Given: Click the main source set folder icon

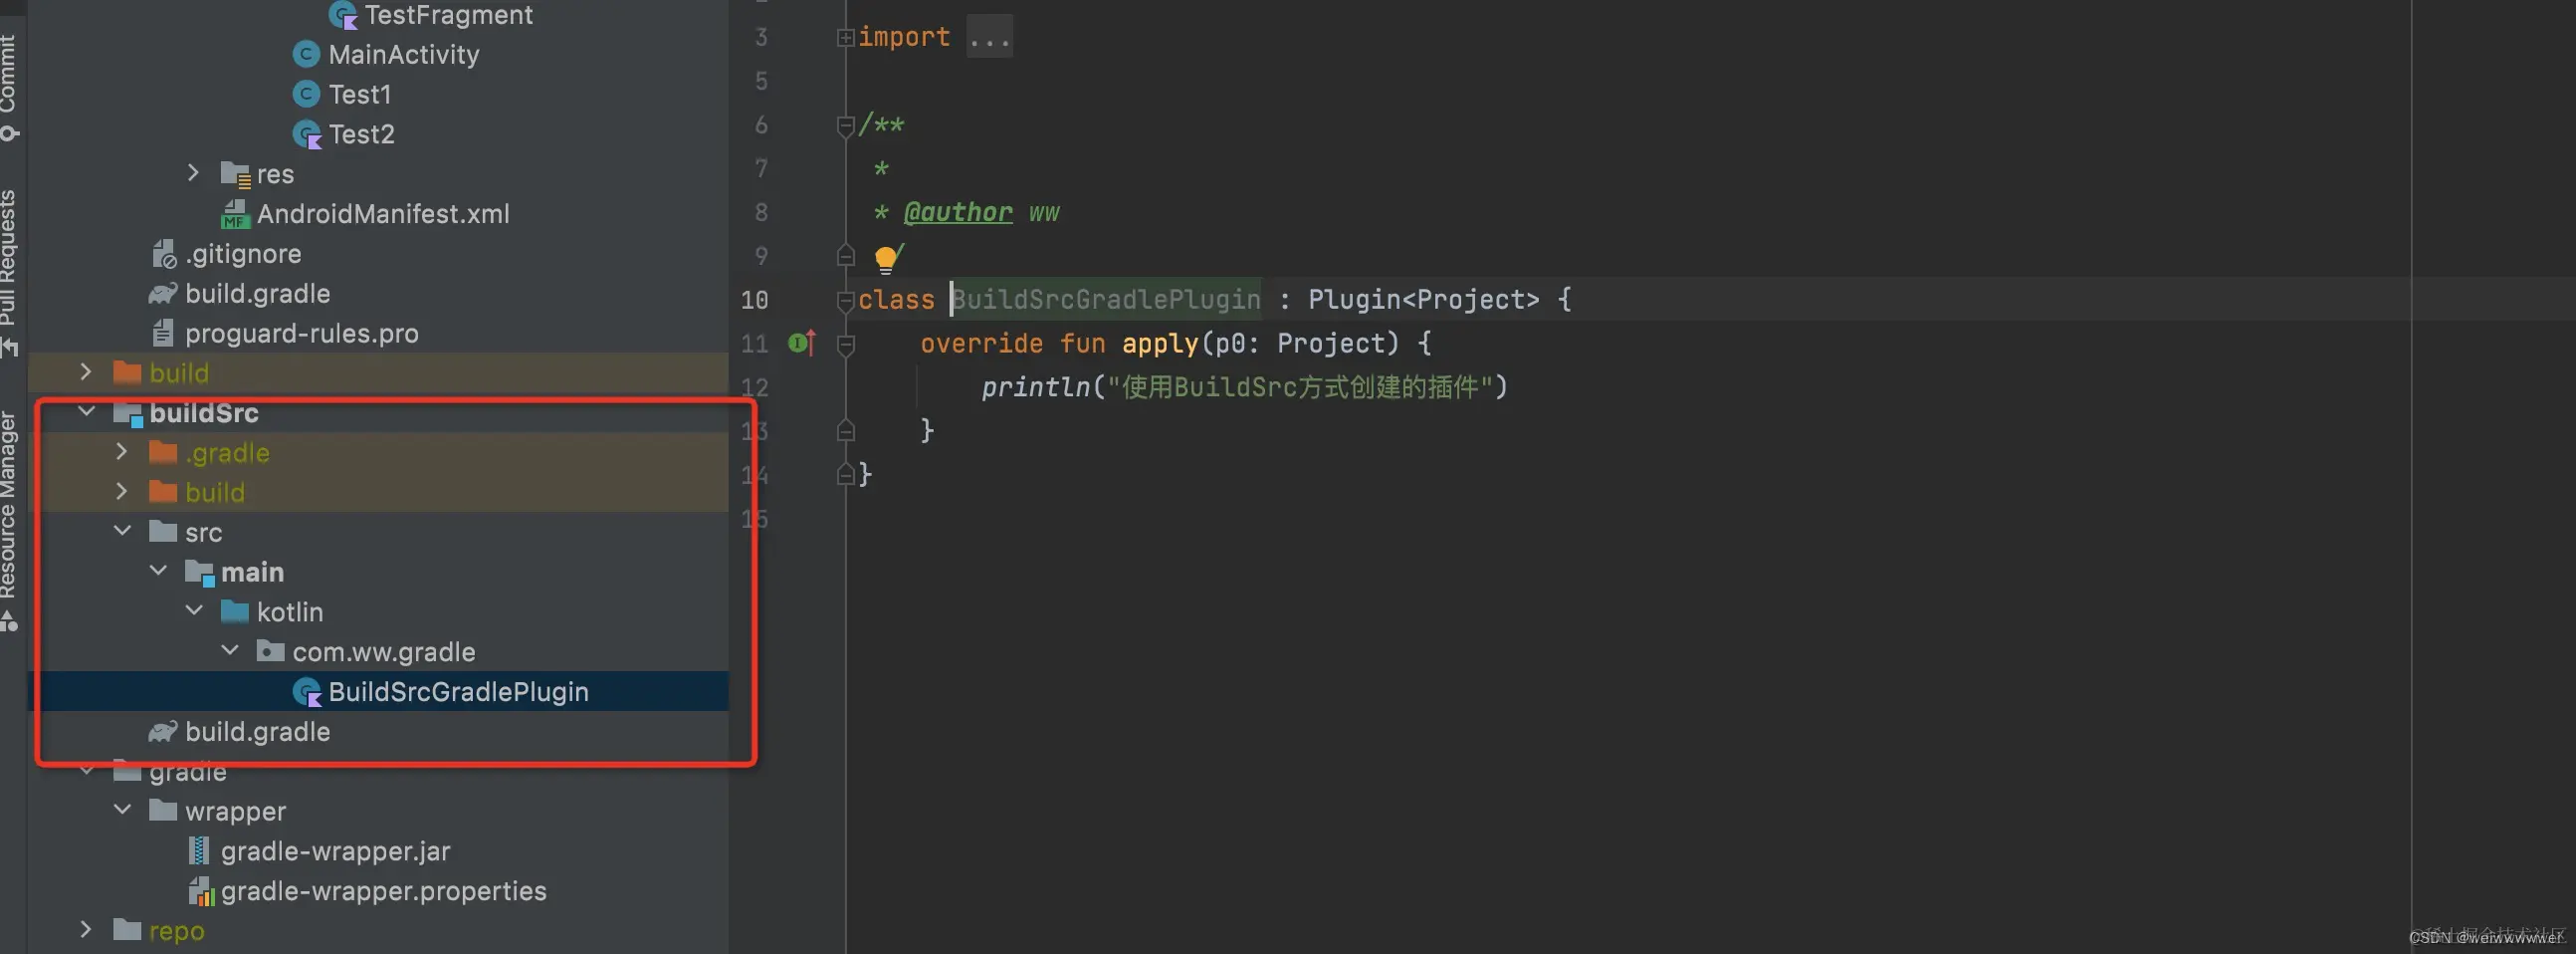Looking at the screenshot, I should point(200,573).
